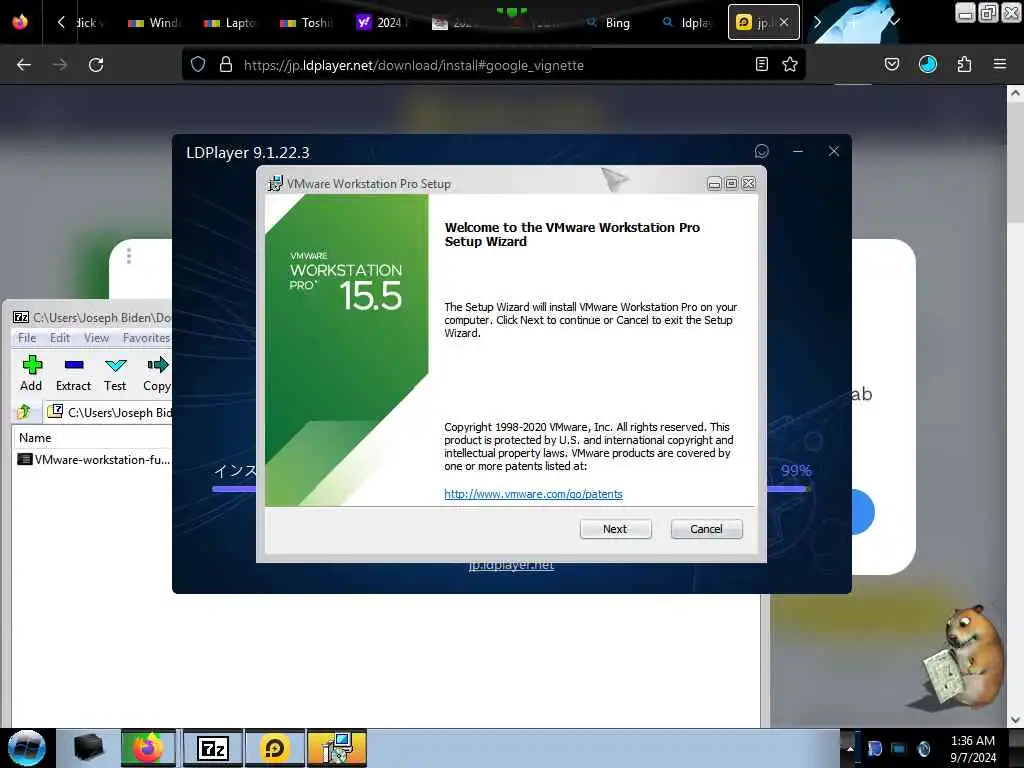Open 7-Zip from the taskbar

tap(212, 748)
